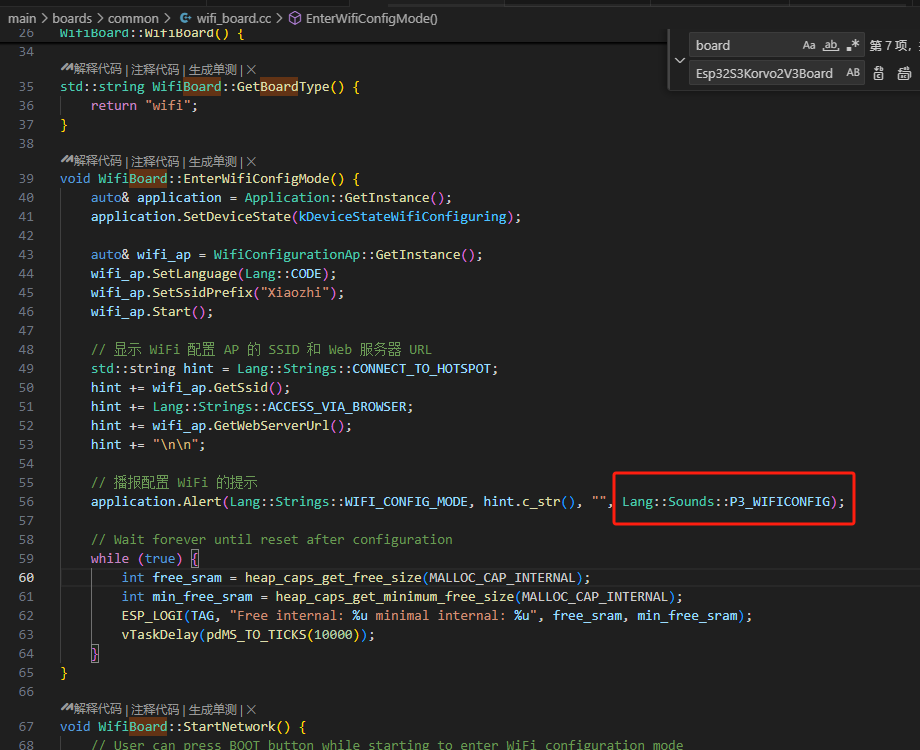The height and width of the screenshot is (750, 920).
Task: Click the method cube icon in breadcrumb
Action: point(295,18)
